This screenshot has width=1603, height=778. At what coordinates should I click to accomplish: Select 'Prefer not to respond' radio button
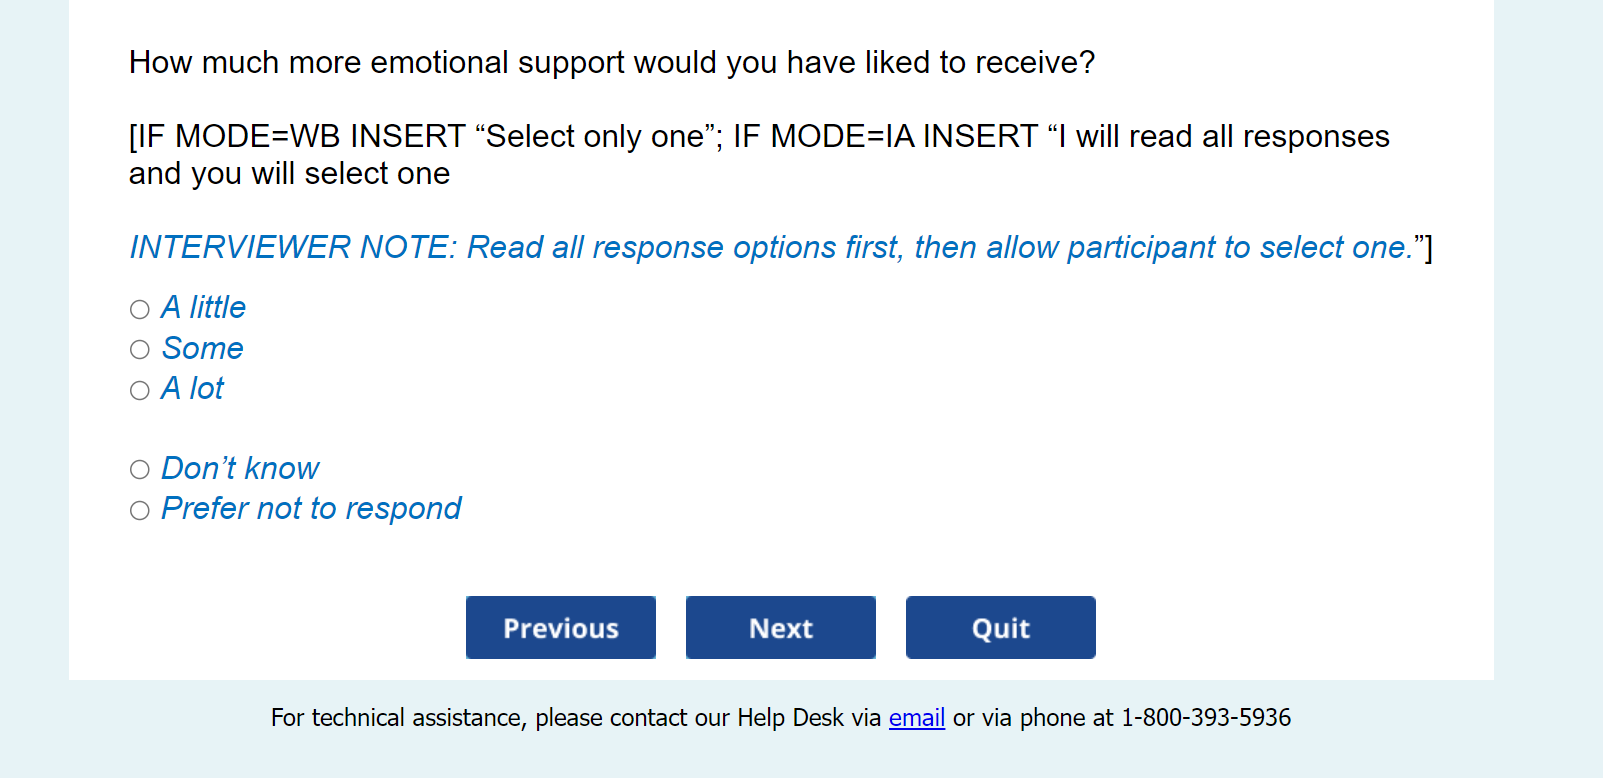pos(140,511)
